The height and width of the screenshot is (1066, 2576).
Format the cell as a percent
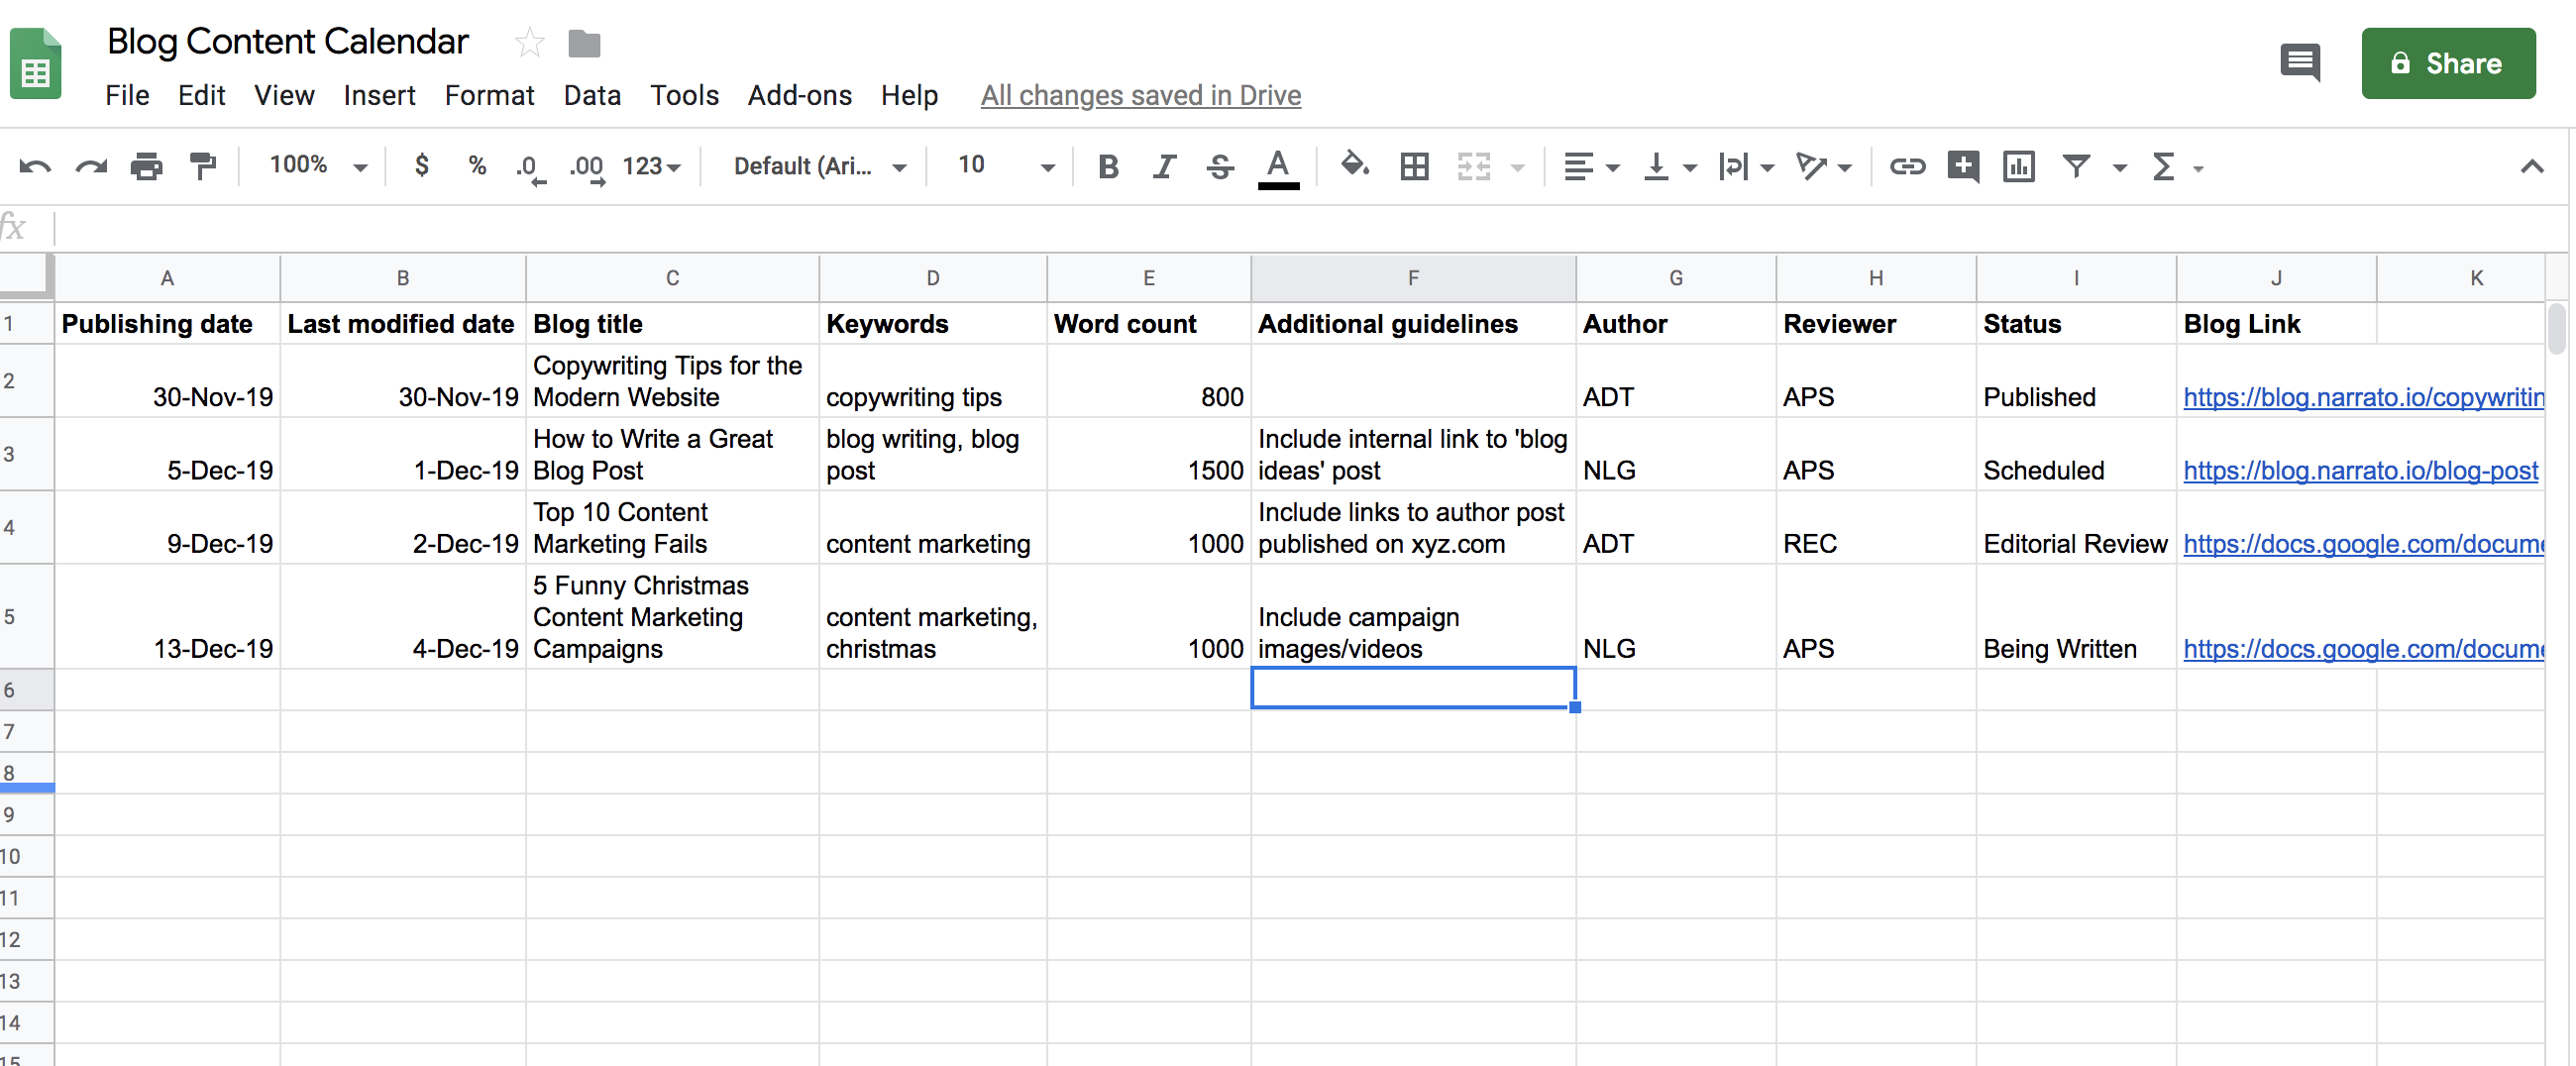click(477, 166)
